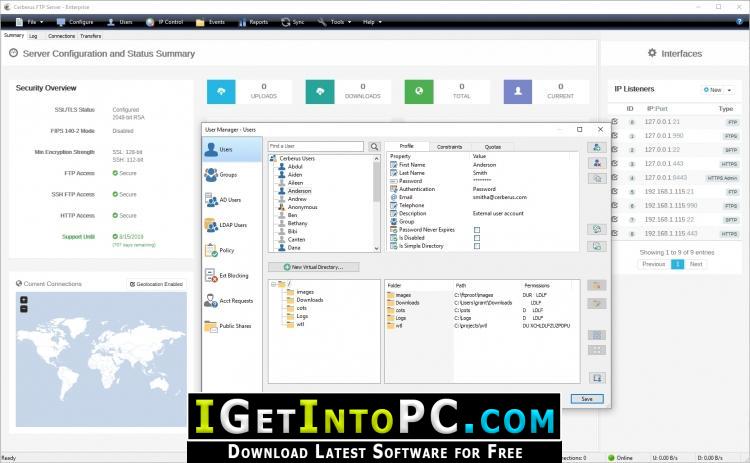Toggle the Is Disabled checkbox
This screenshot has height=463, width=750.
coord(477,238)
